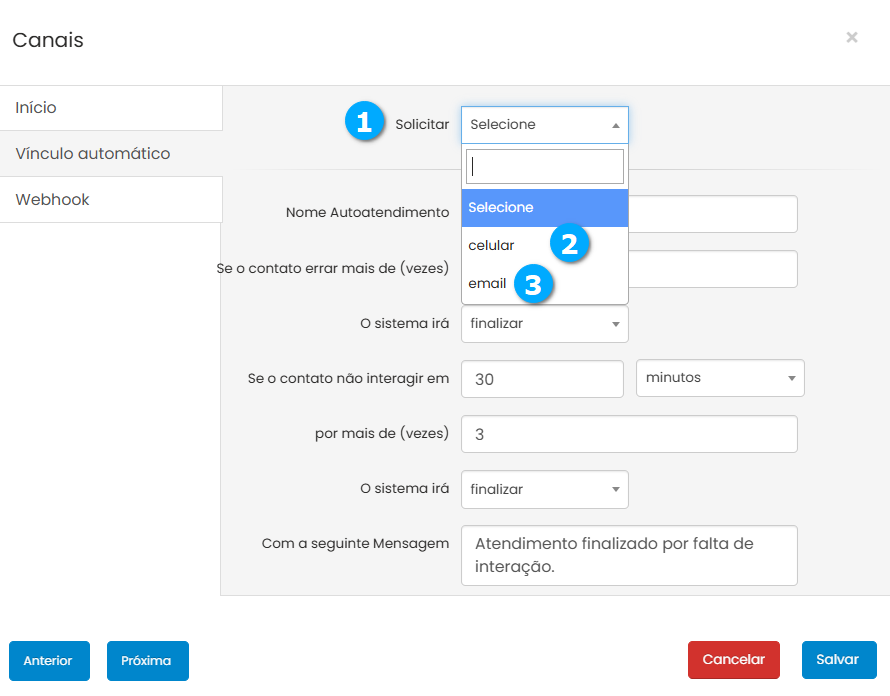Edit the Com a seguinte Mensagem text area

pos(629,555)
